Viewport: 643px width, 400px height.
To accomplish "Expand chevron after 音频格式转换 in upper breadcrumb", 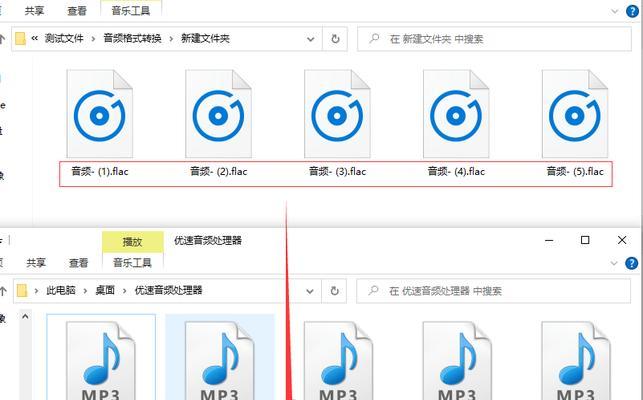I will pos(171,39).
